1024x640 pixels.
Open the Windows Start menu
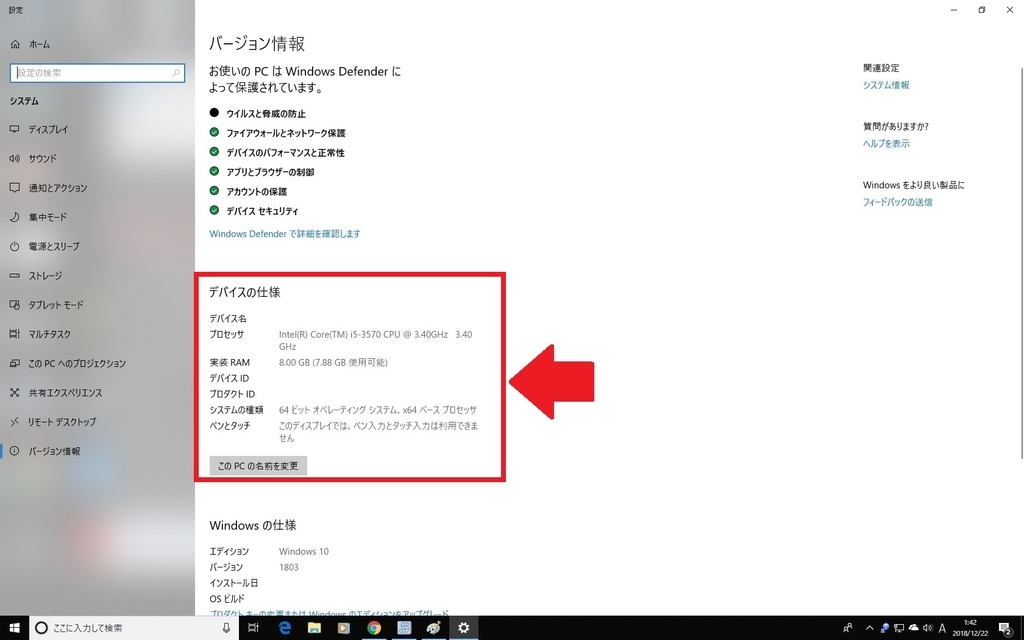14,628
